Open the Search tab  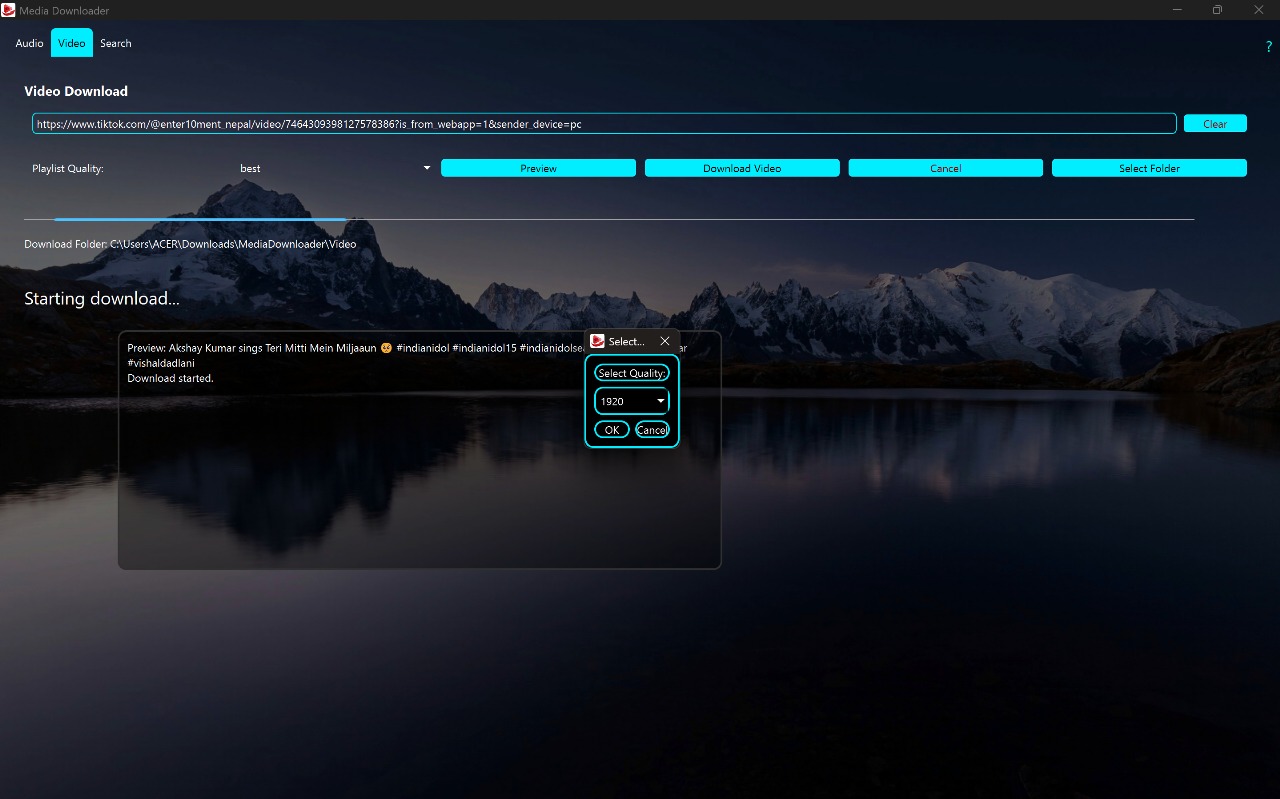(x=115, y=43)
